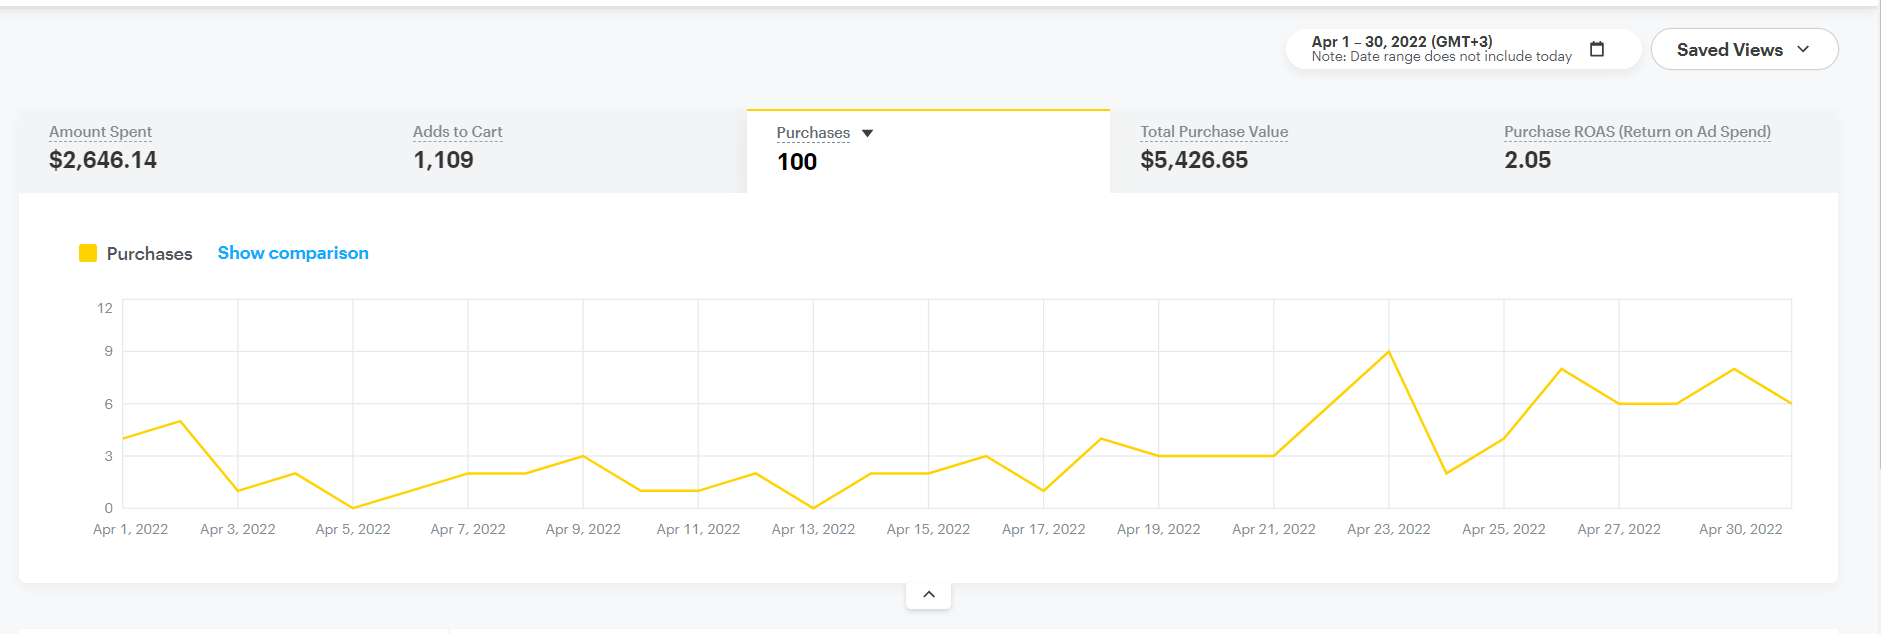
Task: Select the Purchase ROAS metric tab
Action: coord(1636,132)
